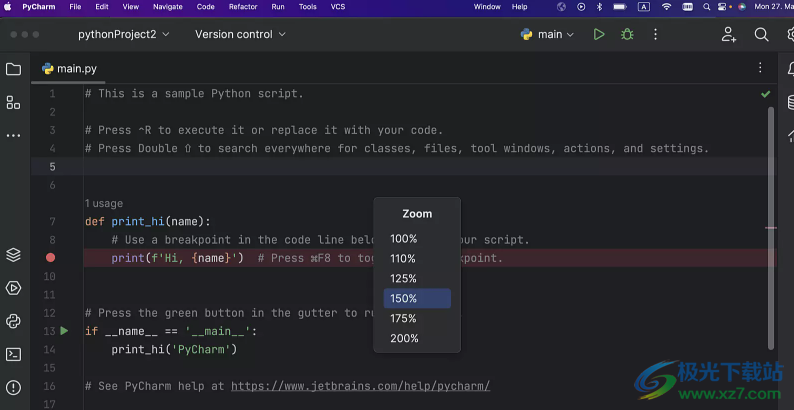Follow the jetbrains.com/help/pycharm link
Viewport: 794px width, 410px height.
[x=361, y=386]
